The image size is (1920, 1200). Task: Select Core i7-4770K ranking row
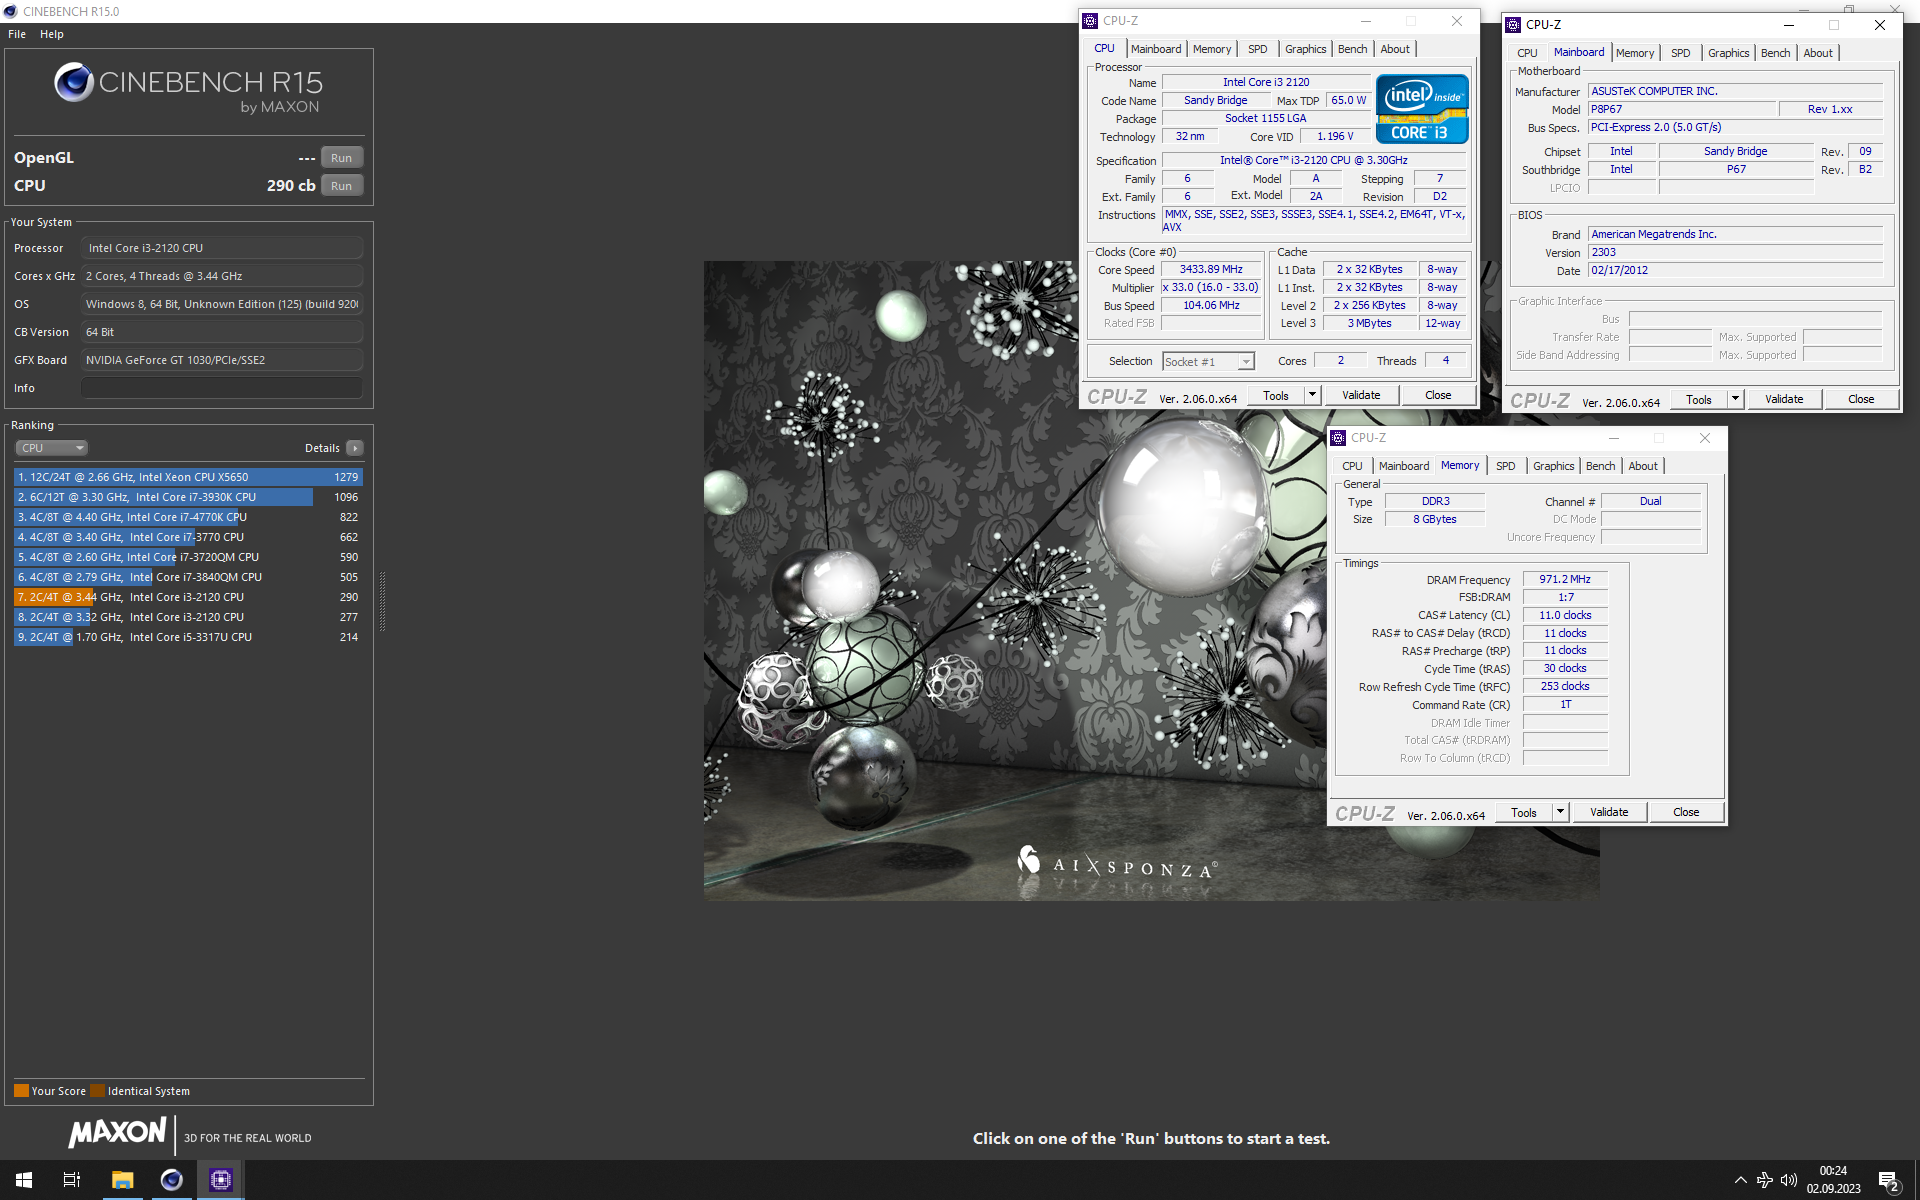click(188, 517)
